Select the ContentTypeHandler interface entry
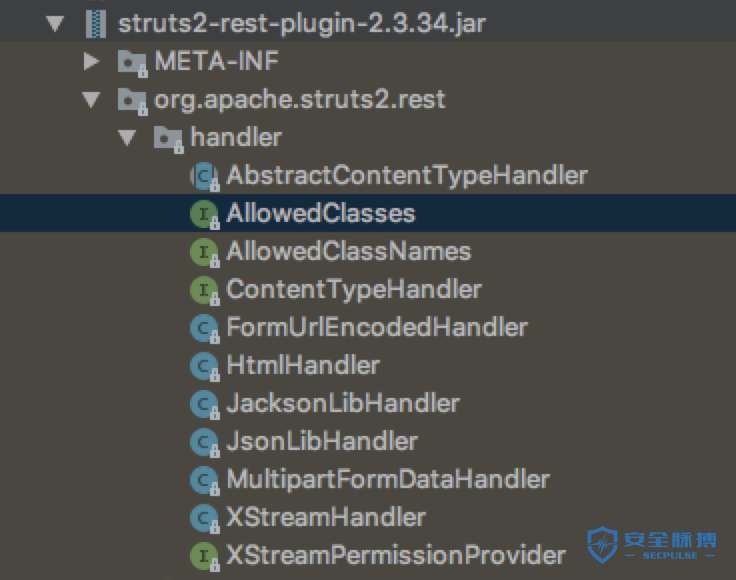 [x=354, y=289]
